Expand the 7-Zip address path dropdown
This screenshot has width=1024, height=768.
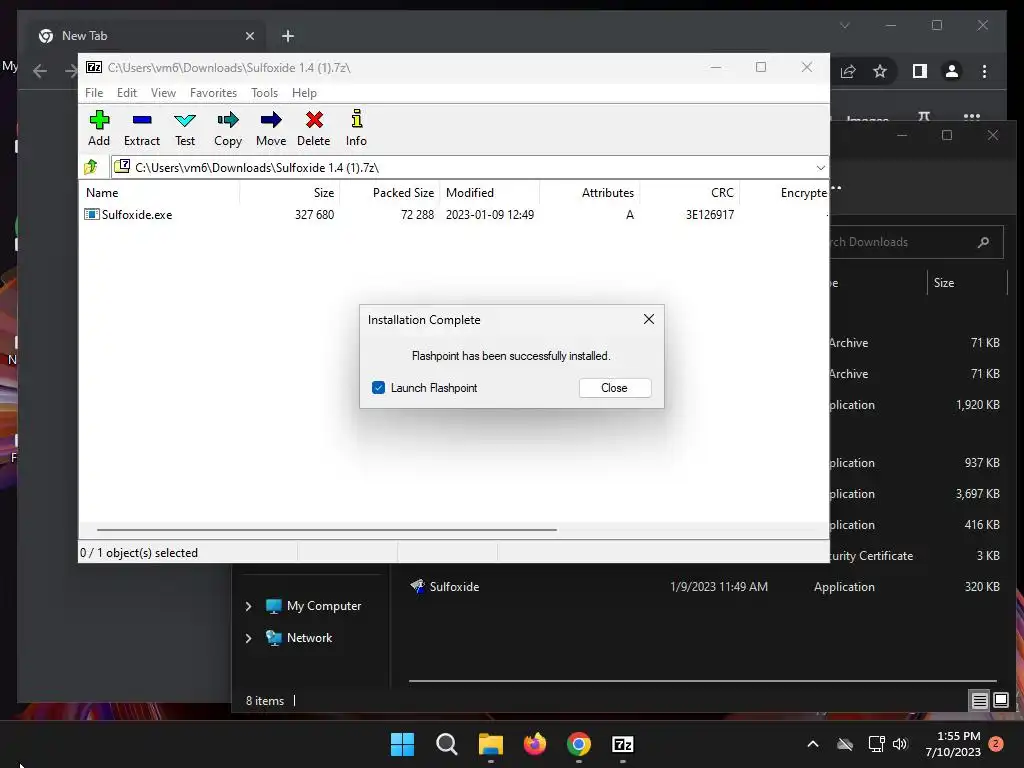[820, 168]
